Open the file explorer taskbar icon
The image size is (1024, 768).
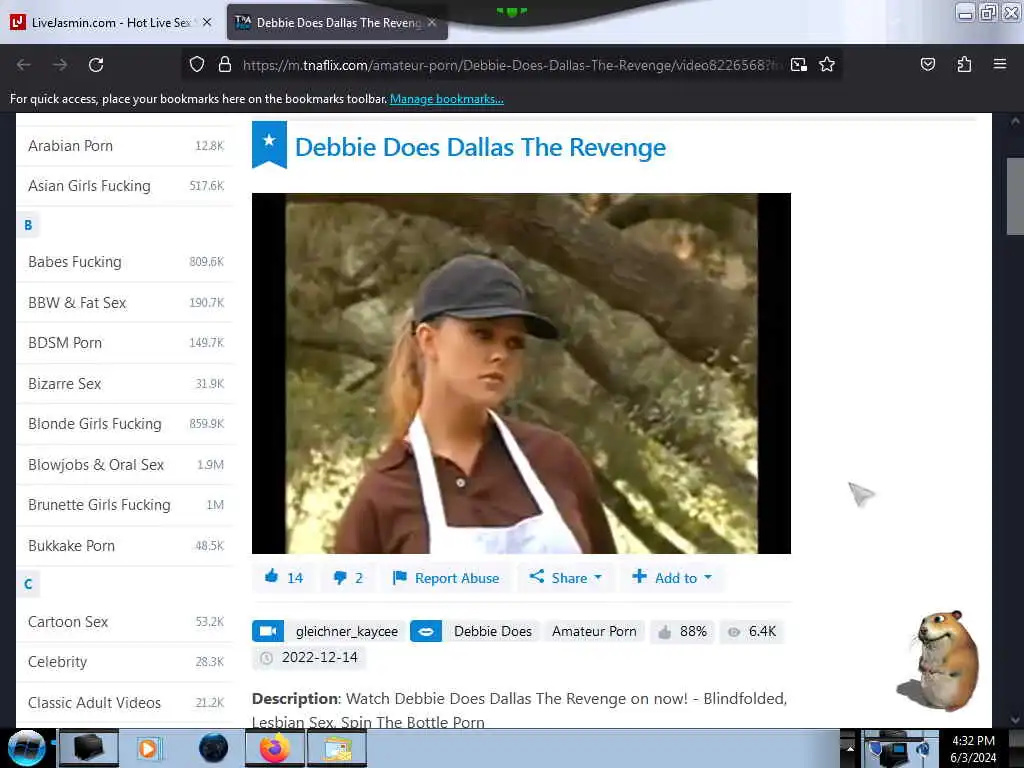click(x=337, y=748)
